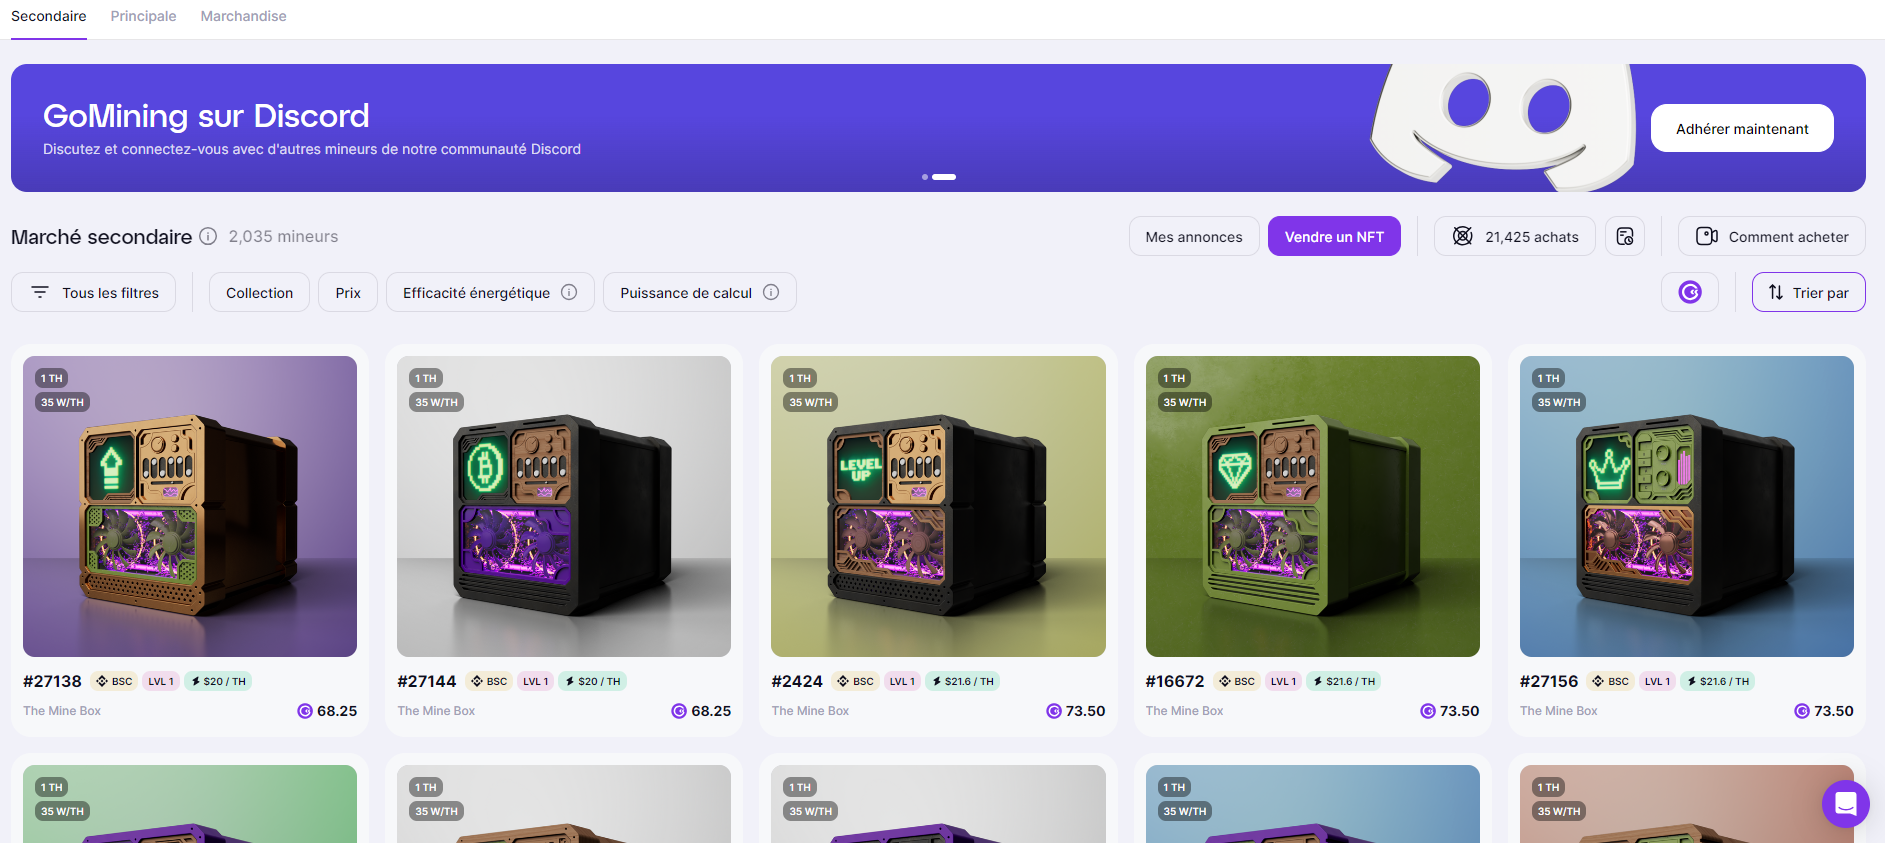Open the purchase history icon button
The width and height of the screenshot is (1885, 843).
tap(1625, 237)
